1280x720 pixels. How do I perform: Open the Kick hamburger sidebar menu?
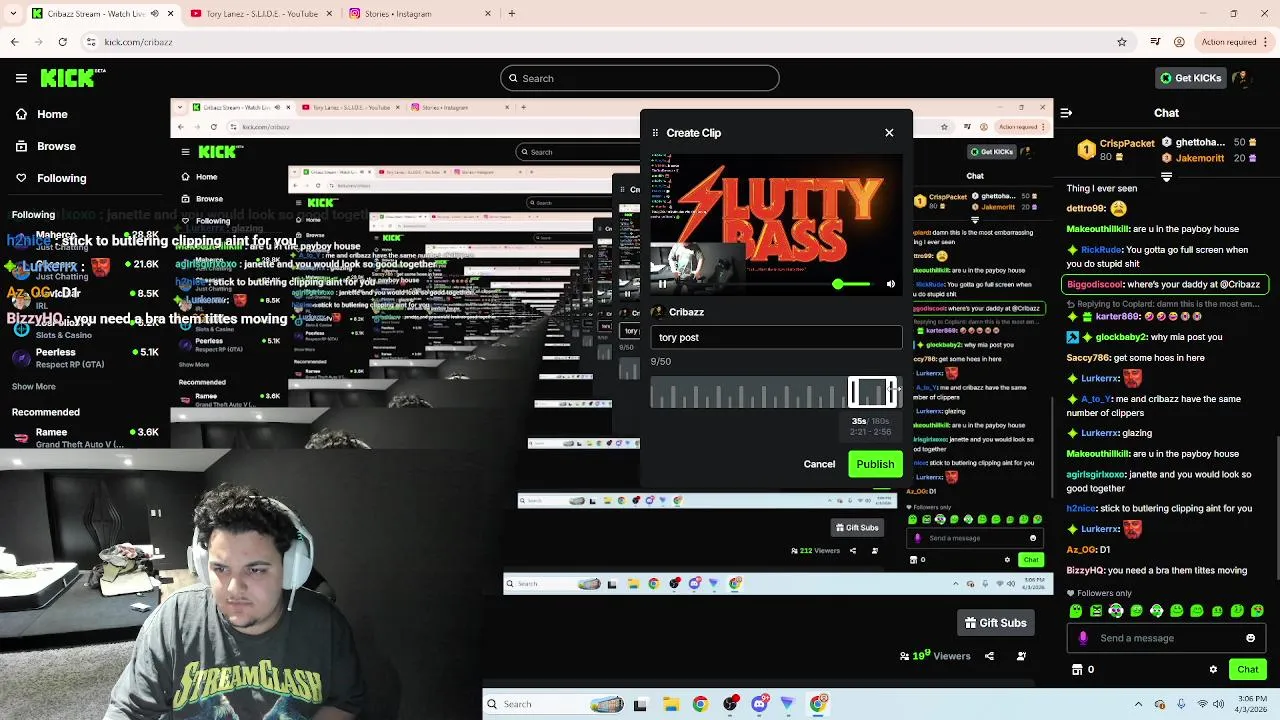tap(21, 78)
